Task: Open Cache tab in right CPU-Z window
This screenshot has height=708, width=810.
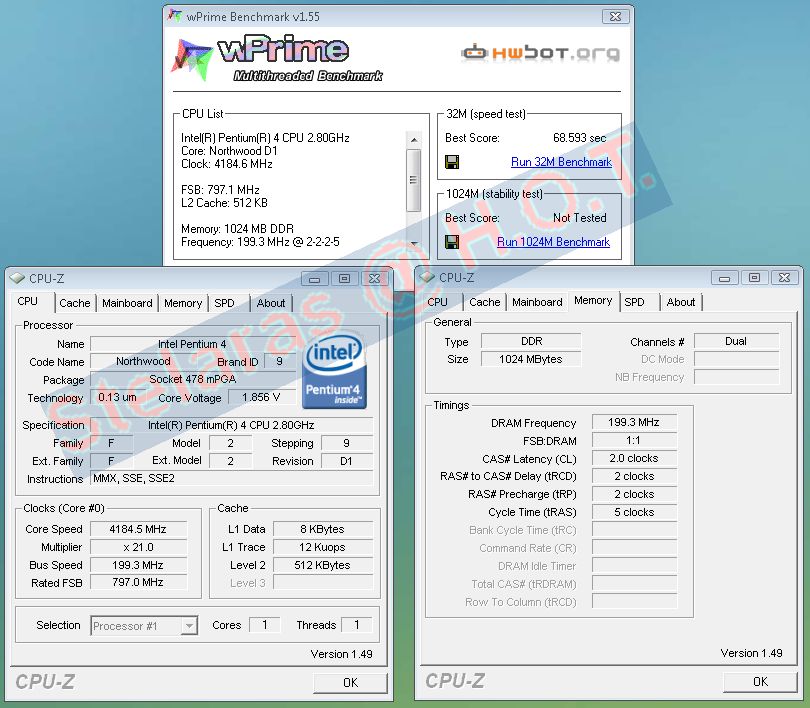Action: click(485, 302)
